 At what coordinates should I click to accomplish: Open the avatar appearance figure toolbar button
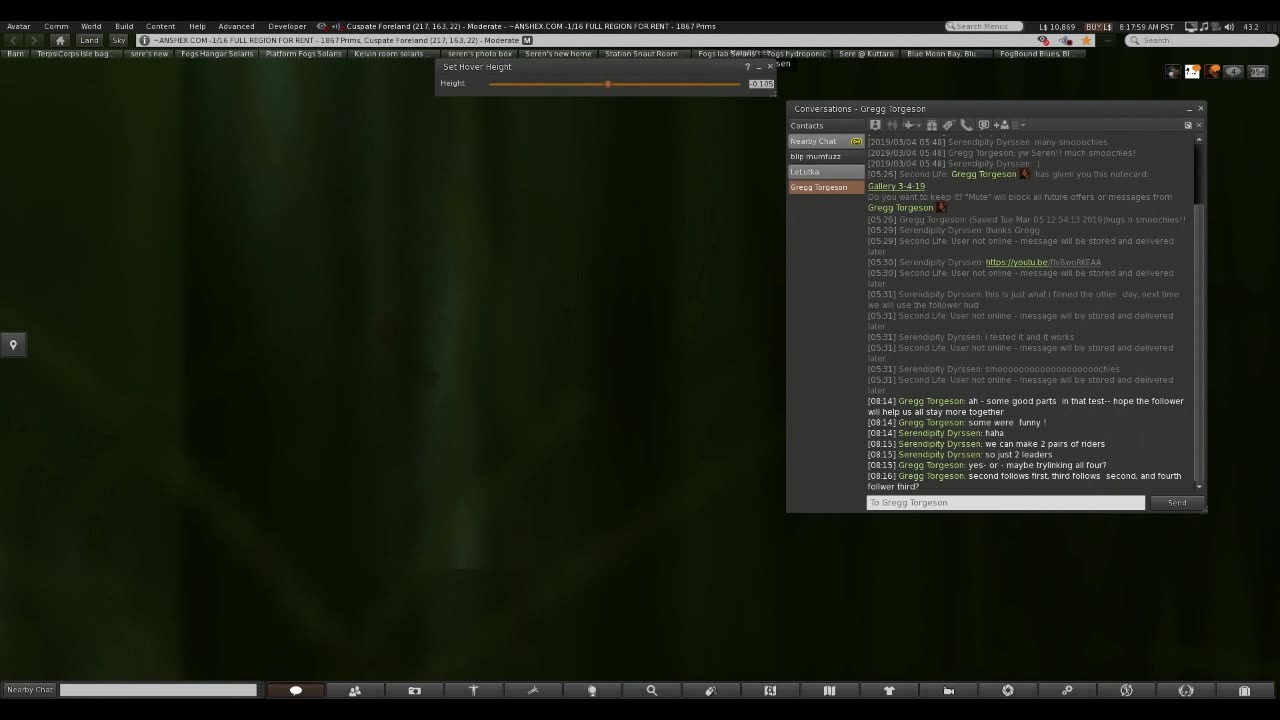point(474,690)
